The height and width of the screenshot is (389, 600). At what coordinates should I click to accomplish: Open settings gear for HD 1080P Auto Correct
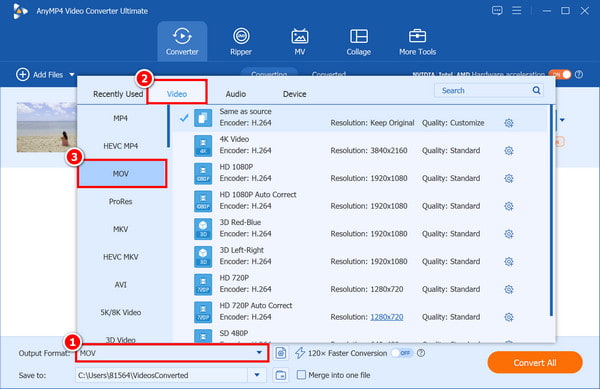click(509, 206)
